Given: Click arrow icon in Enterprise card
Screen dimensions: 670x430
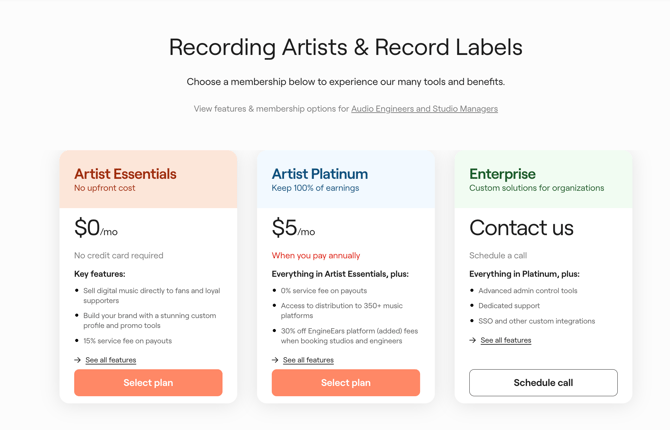Looking at the screenshot, I should 473,341.
